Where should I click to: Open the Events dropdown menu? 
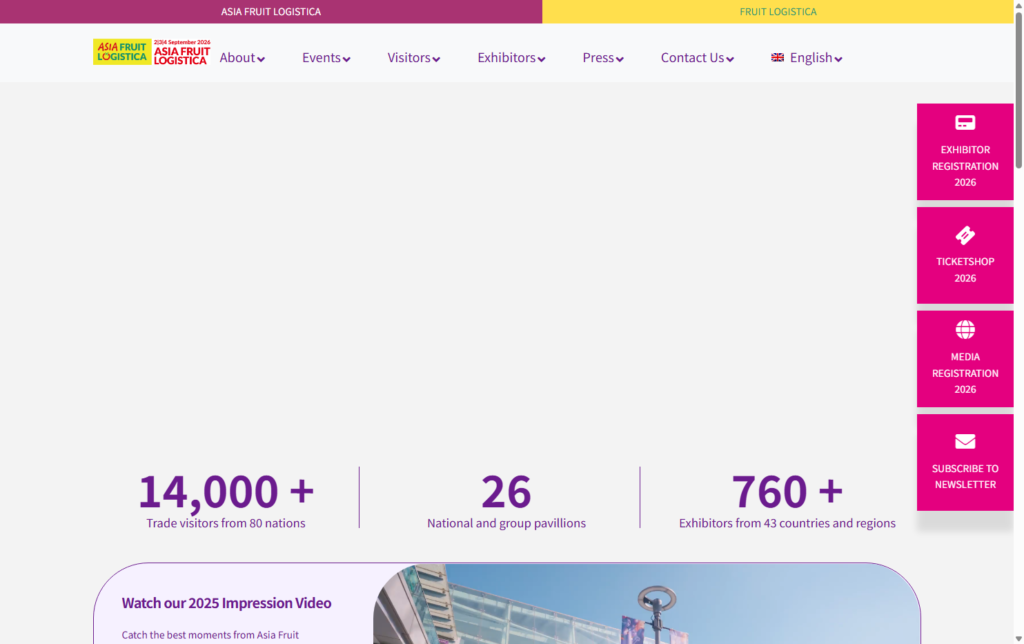click(x=326, y=58)
